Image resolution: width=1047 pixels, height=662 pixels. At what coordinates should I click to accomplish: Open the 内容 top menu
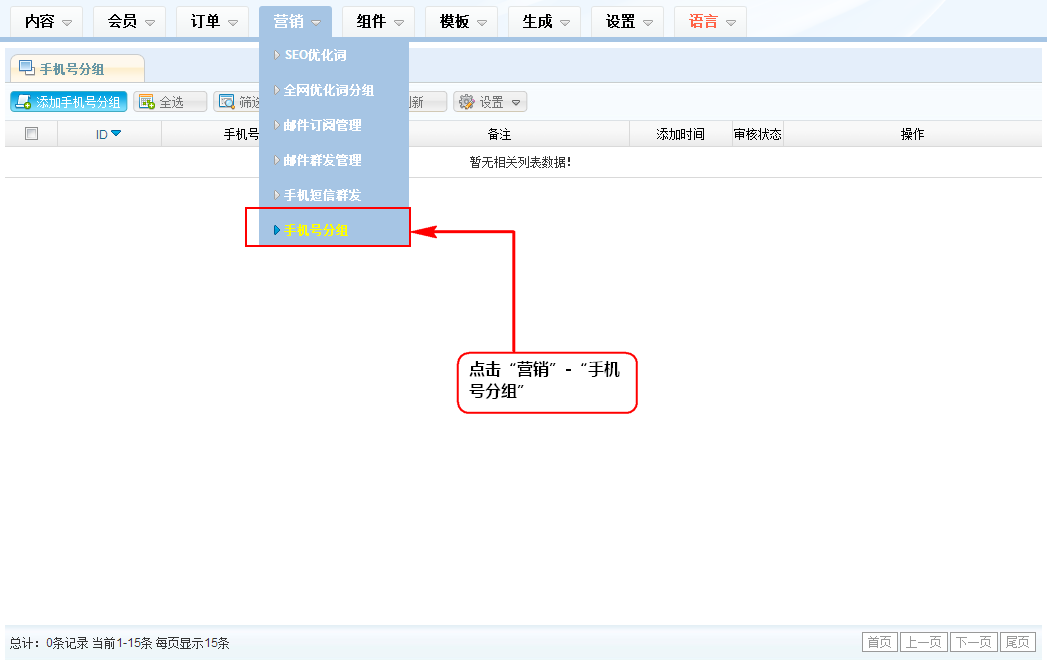click(x=48, y=21)
